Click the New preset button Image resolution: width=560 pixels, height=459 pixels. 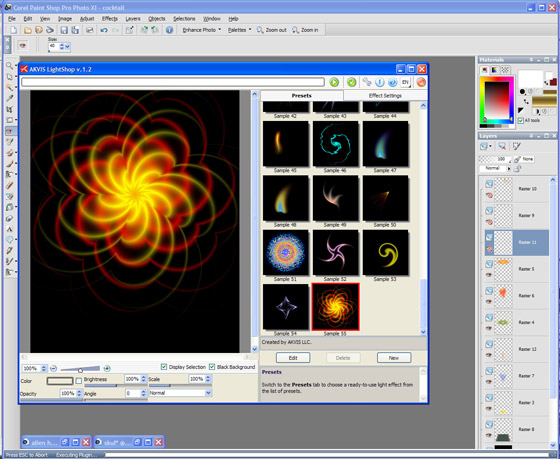[x=394, y=358]
